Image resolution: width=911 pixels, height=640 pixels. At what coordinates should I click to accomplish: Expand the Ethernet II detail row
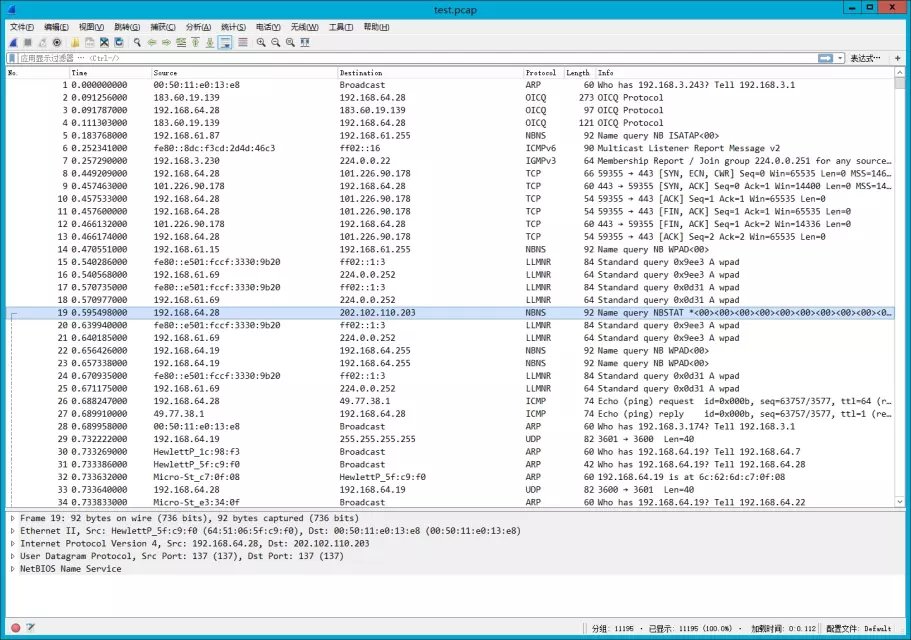click(x=13, y=531)
